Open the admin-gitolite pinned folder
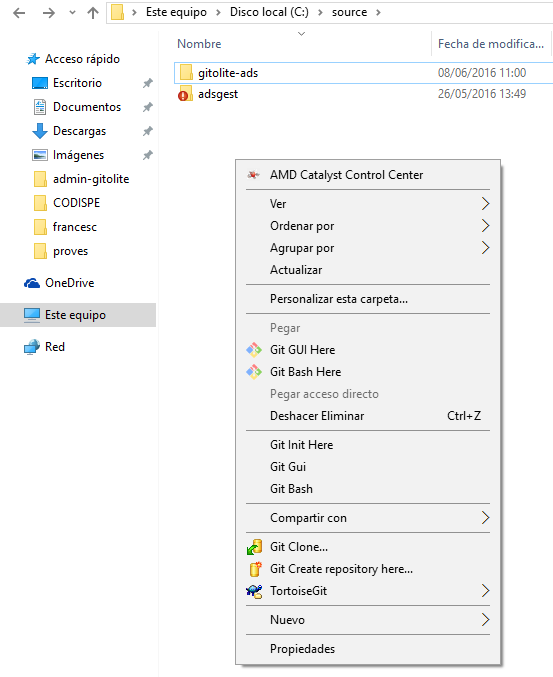The height and width of the screenshot is (677, 553). (91, 179)
